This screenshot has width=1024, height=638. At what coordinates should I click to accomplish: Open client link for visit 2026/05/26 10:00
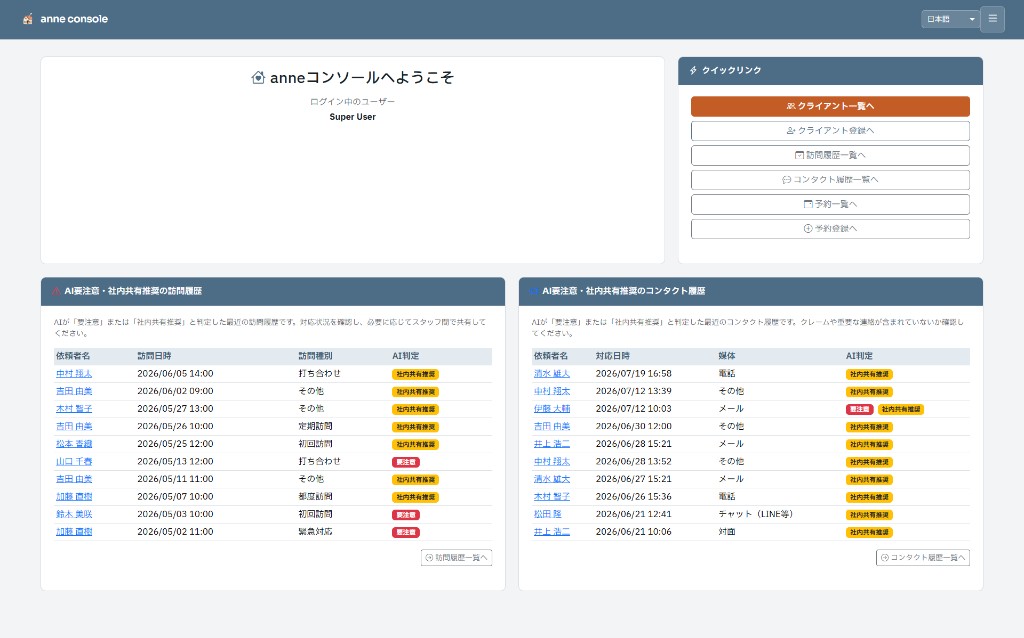coord(74,426)
